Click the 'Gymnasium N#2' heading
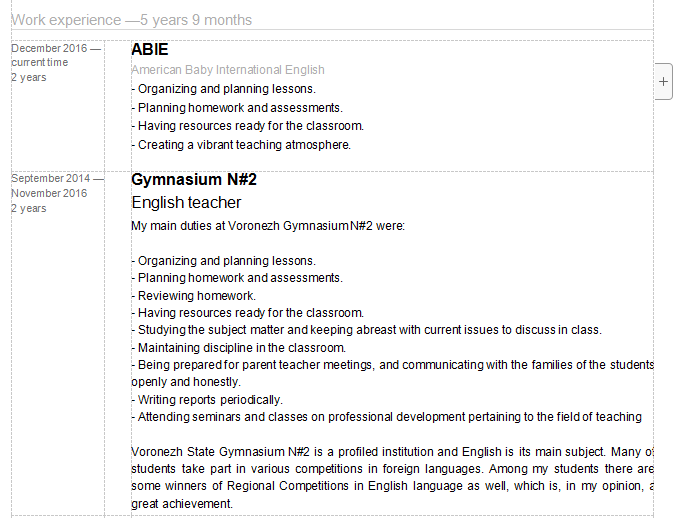691x518 pixels. click(x=194, y=180)
